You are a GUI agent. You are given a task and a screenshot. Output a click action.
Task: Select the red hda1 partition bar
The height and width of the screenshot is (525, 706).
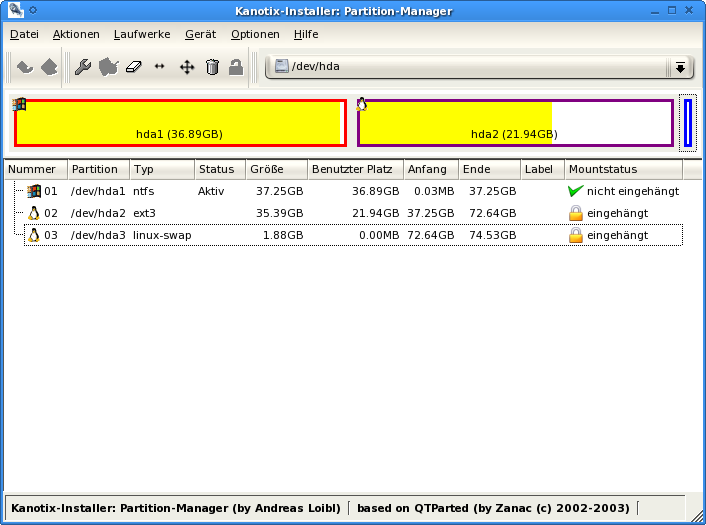[x=181, y=123]
